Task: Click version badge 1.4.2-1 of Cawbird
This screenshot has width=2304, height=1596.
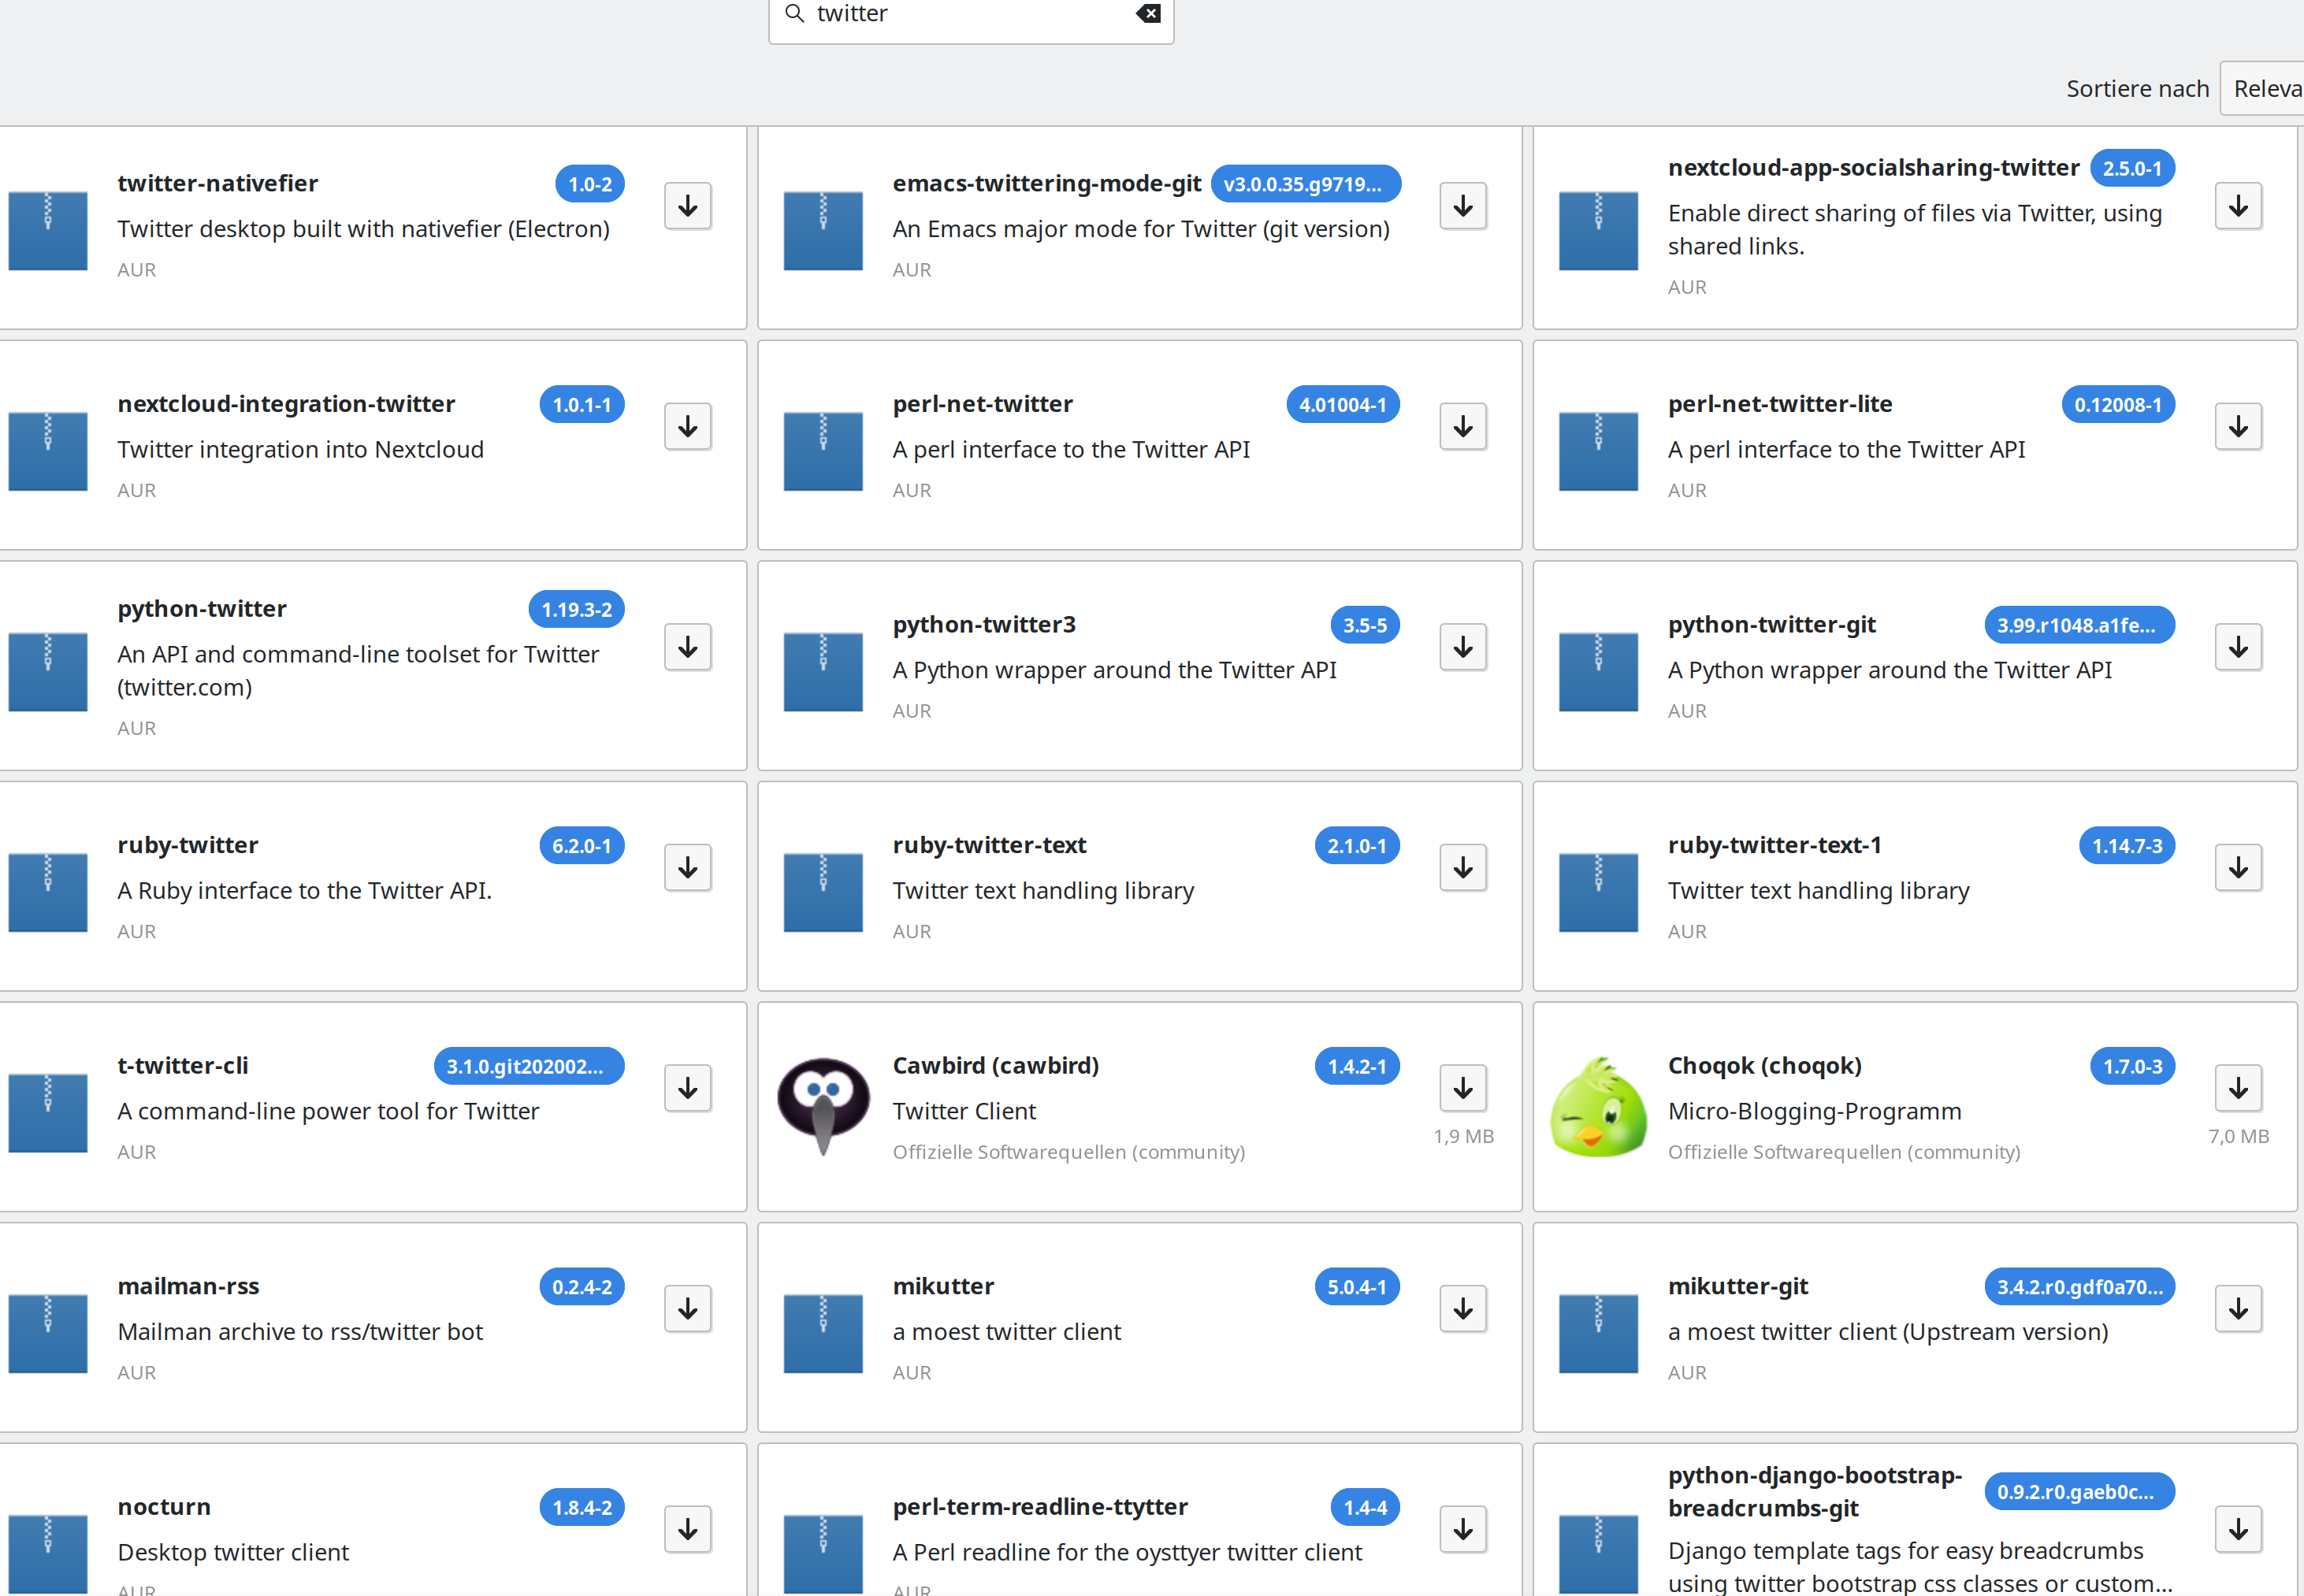Action: coord(1357,1066)
